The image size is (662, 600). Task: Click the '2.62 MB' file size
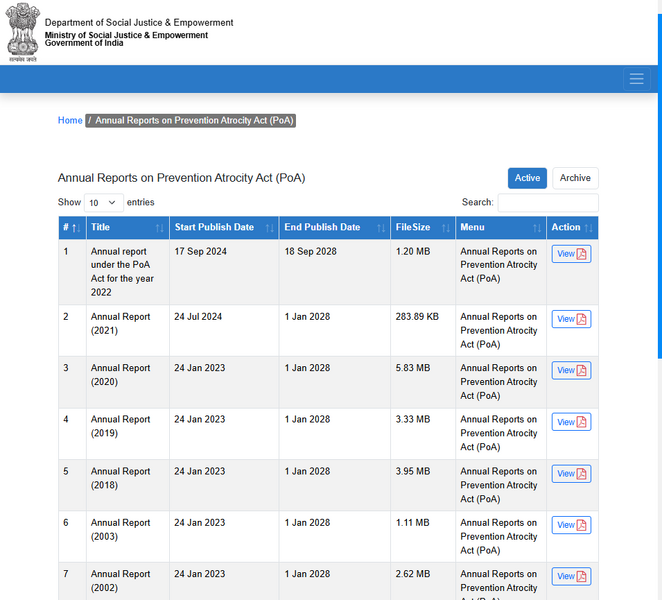pyautogui.click(x=413, y=574)
